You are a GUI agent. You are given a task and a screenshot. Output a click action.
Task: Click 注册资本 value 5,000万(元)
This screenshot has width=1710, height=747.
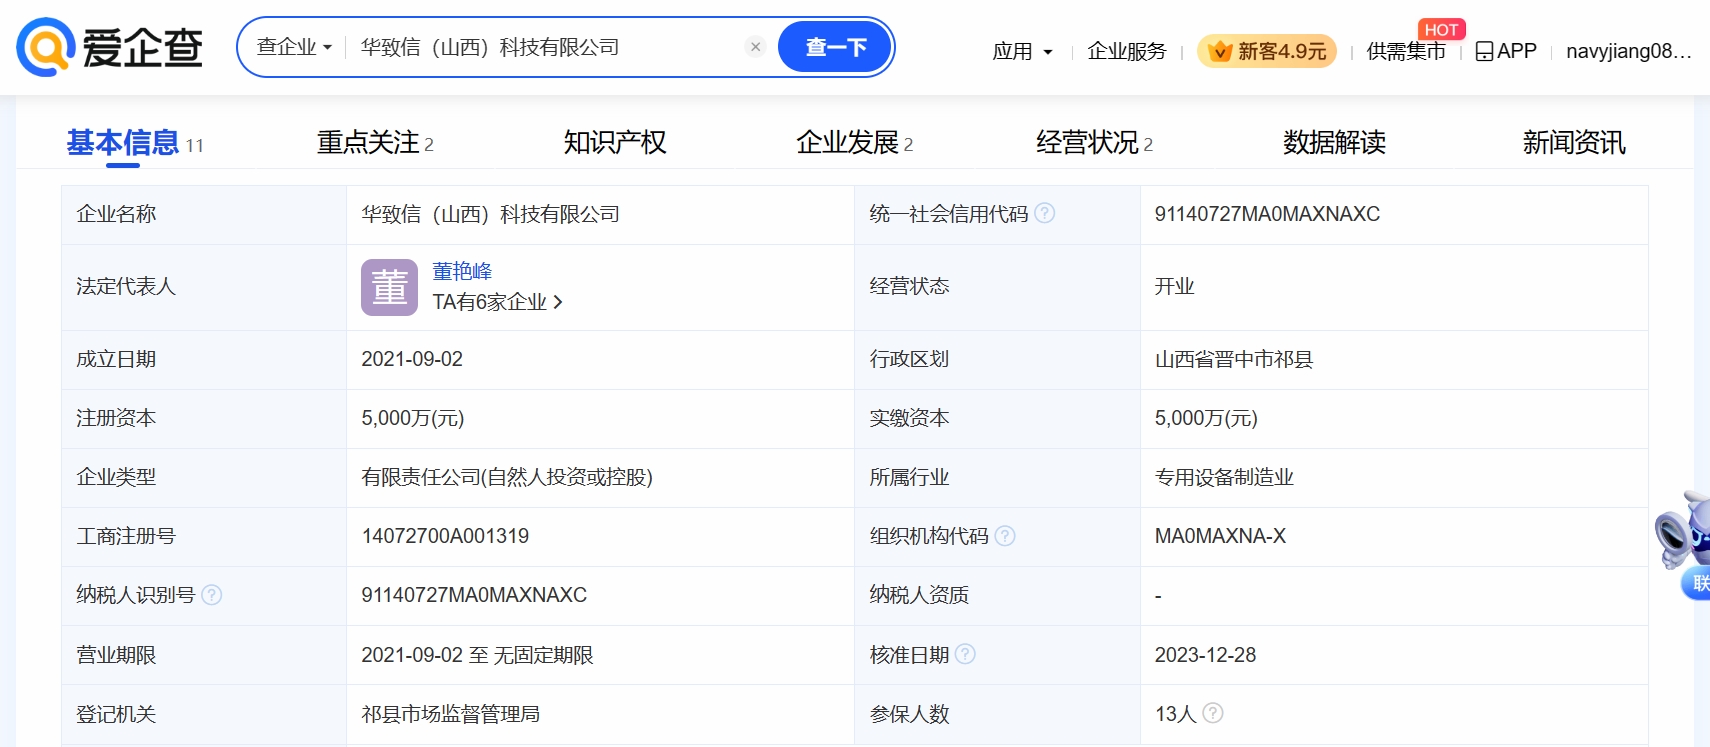click(413, 418)
